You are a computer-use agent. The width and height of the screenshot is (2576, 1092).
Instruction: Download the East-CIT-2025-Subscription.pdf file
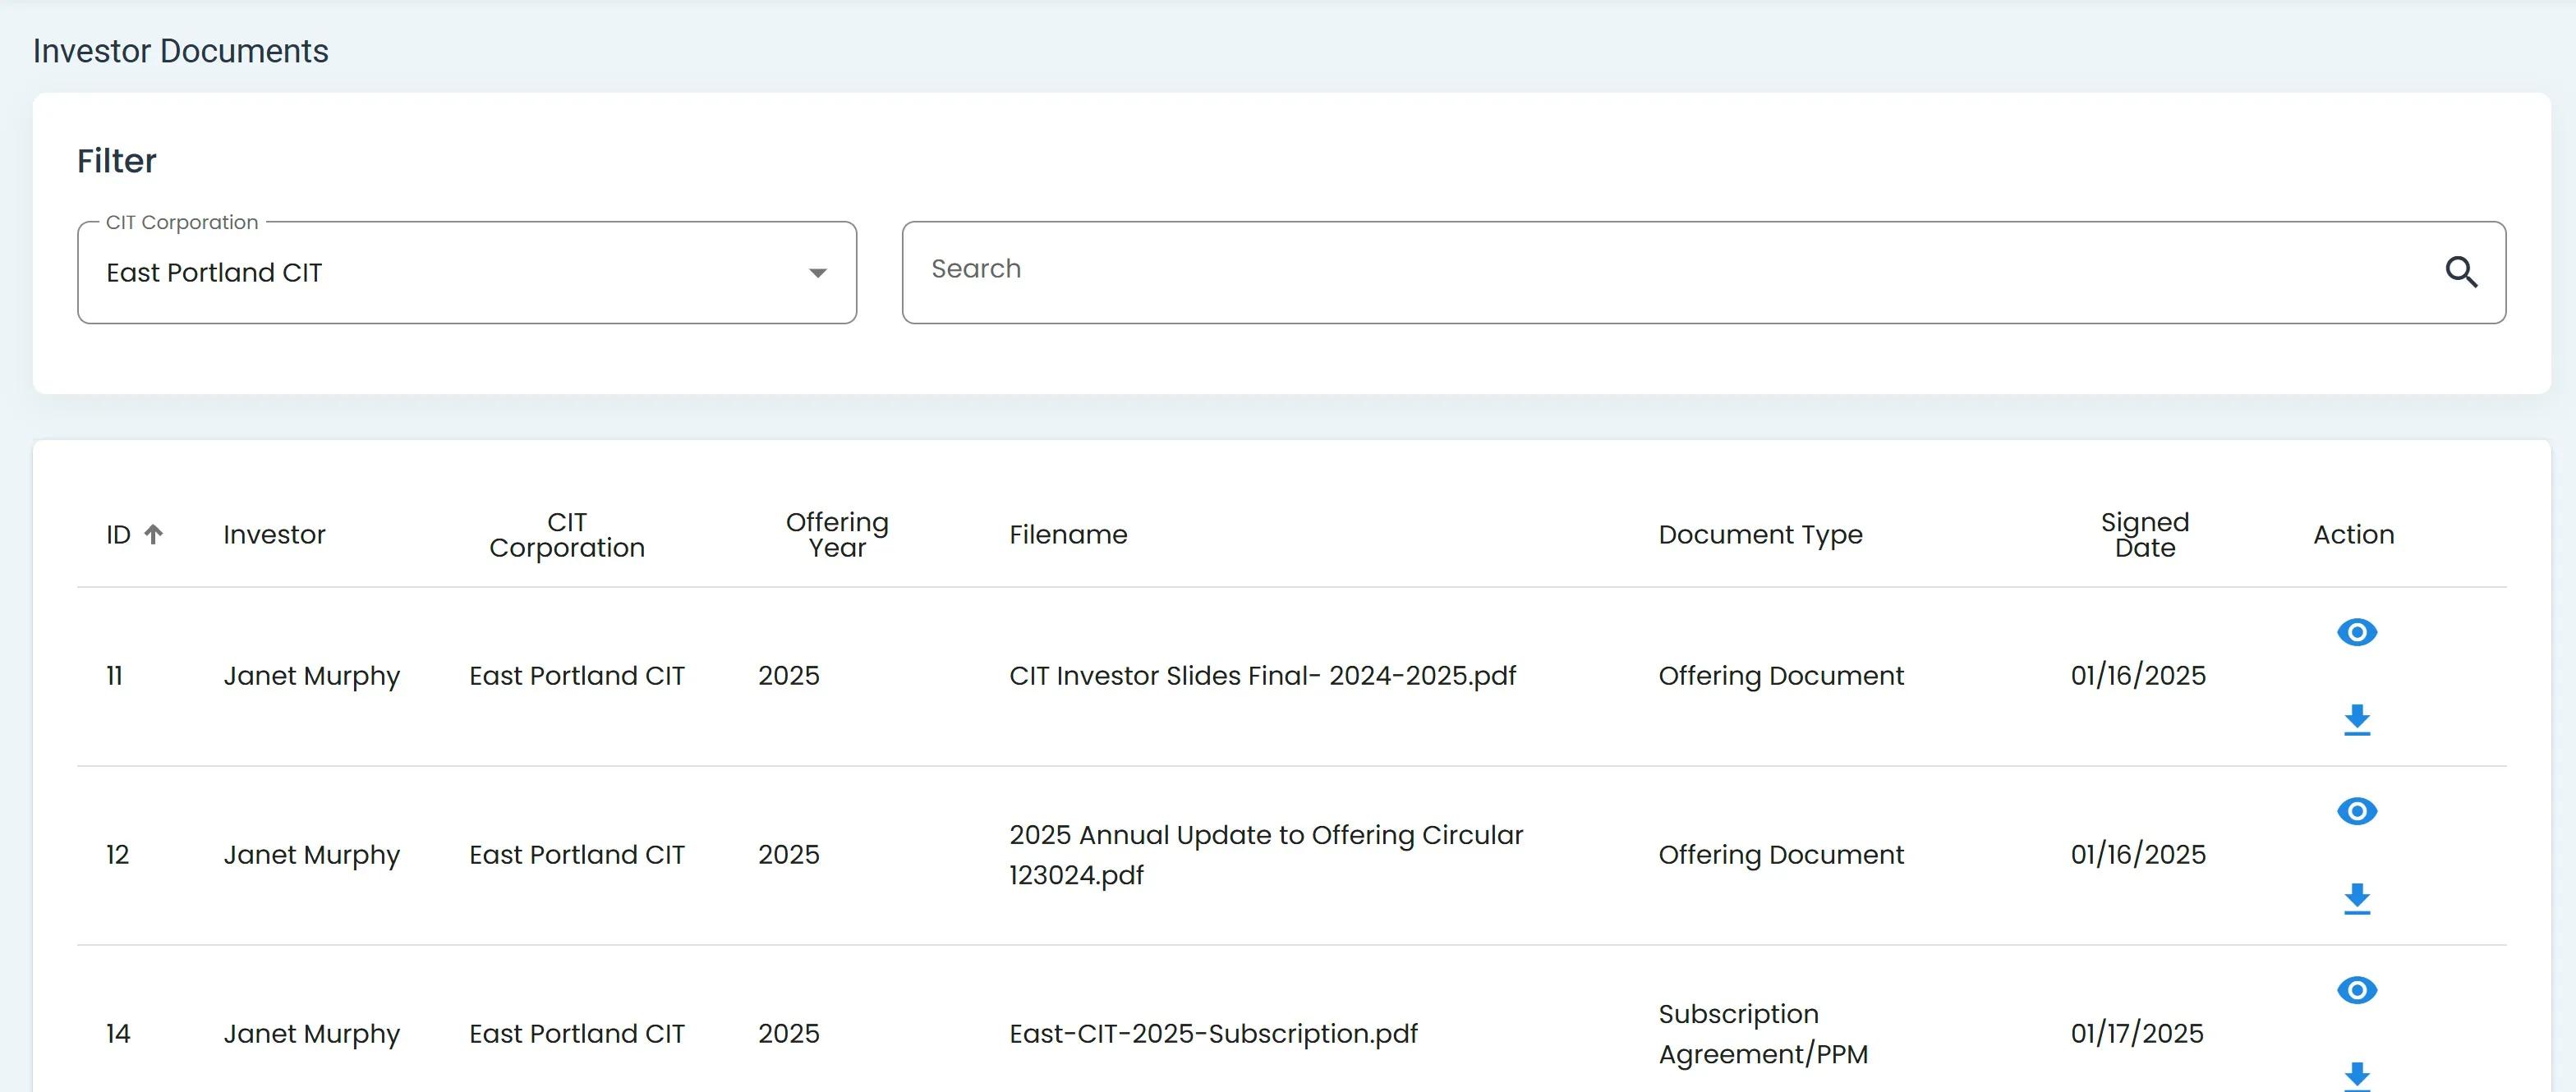click(2356, 1075)
